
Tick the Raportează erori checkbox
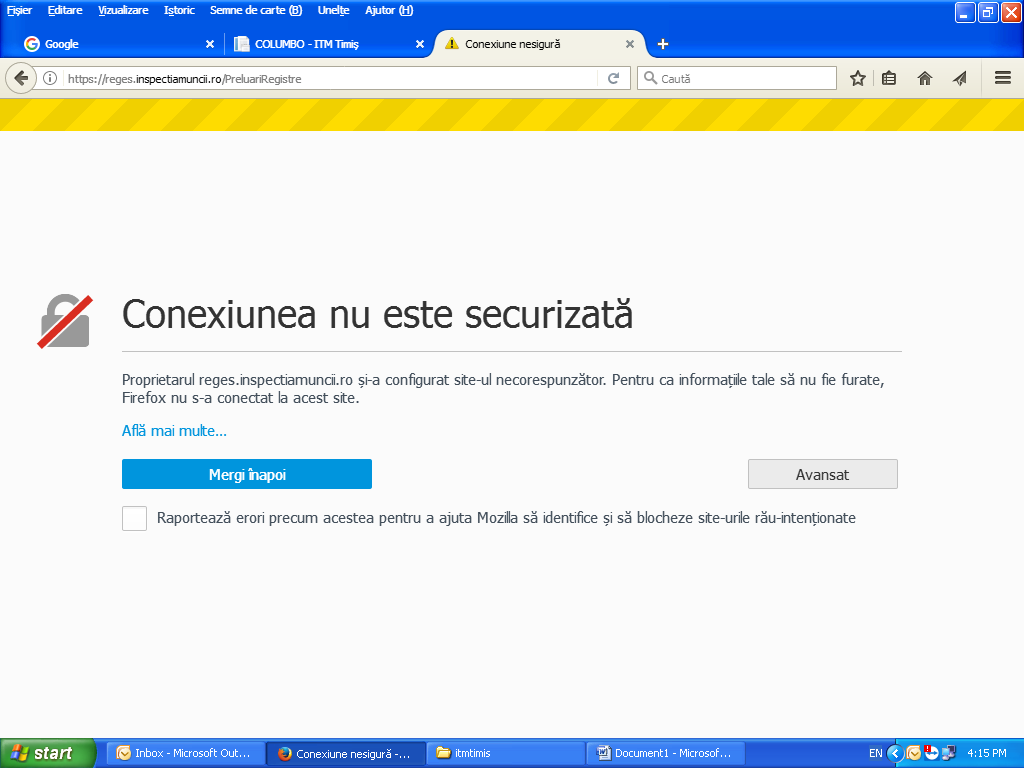[x=134, y=518]
